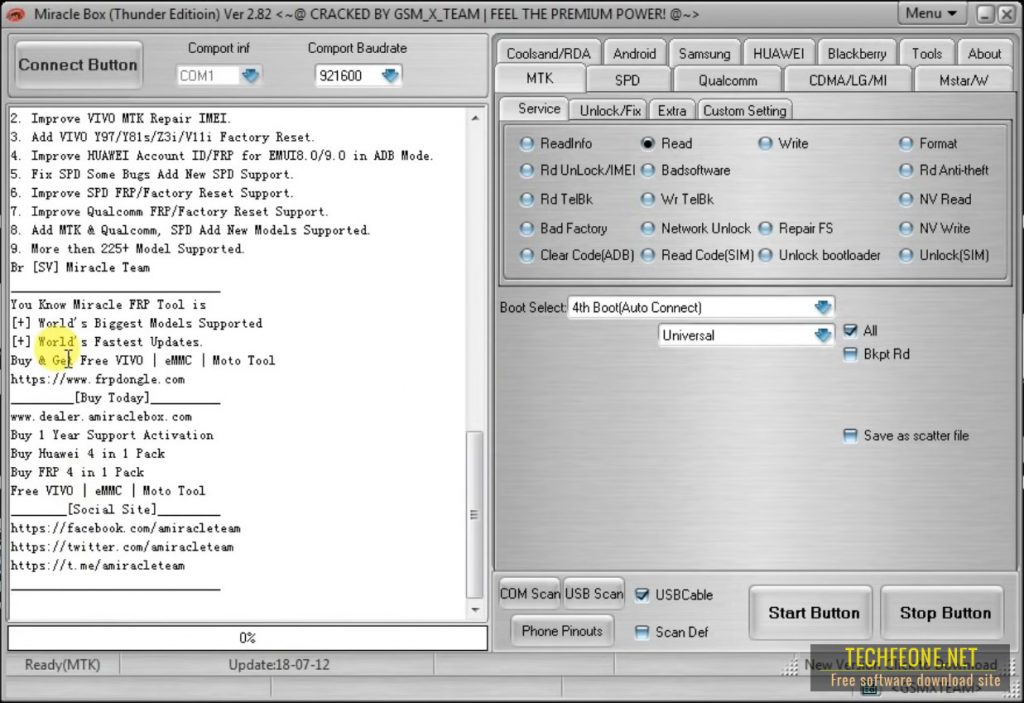Expand the Boot Select dropdown

tap(823, 307)
